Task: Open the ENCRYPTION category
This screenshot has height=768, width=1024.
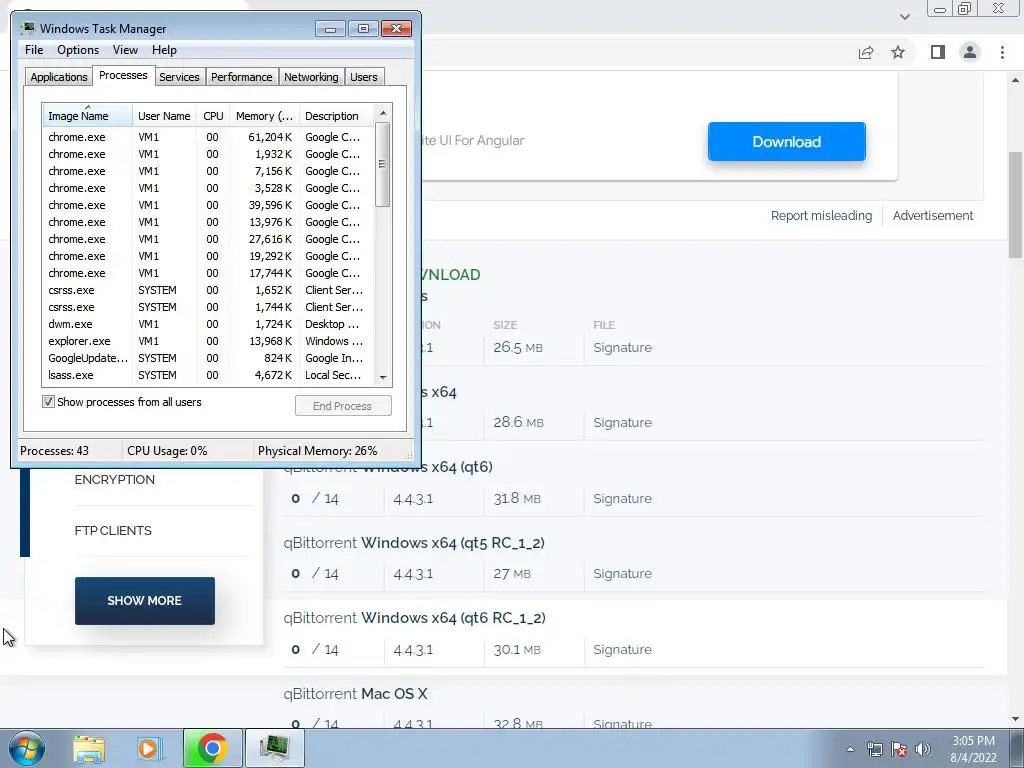Action: pyautogui.click(x=114, y=479)
